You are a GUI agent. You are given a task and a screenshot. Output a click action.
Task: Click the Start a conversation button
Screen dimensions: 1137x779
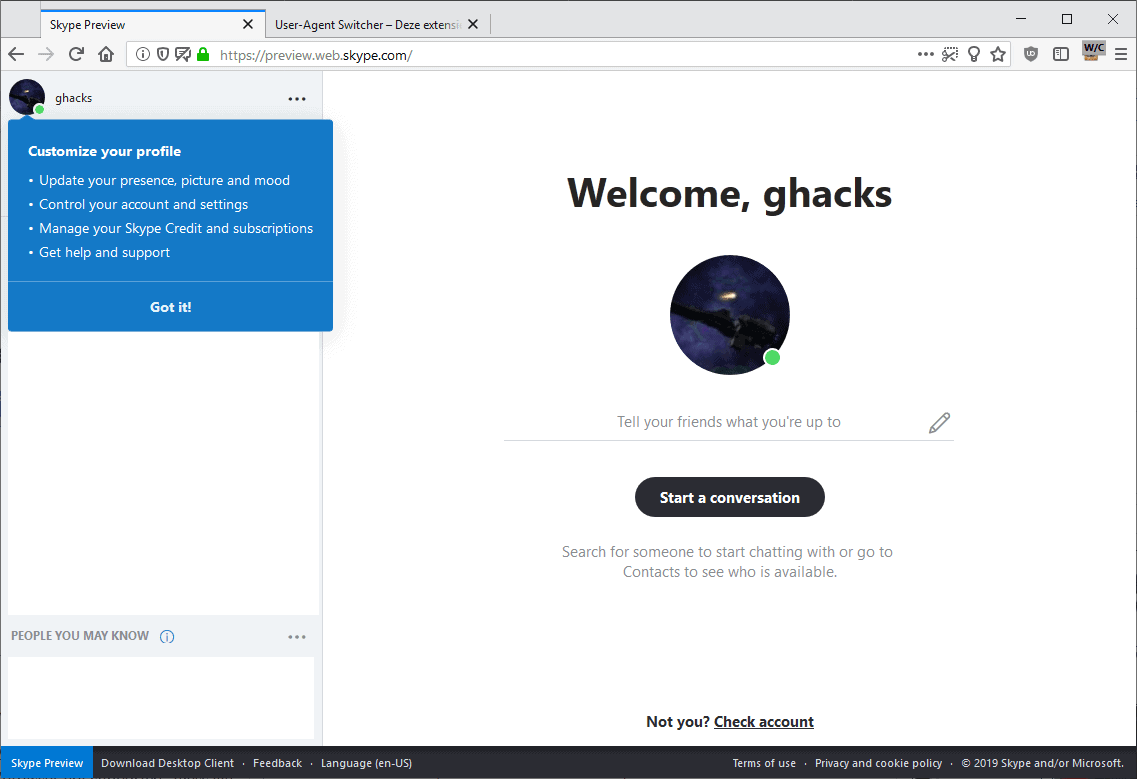729,498
